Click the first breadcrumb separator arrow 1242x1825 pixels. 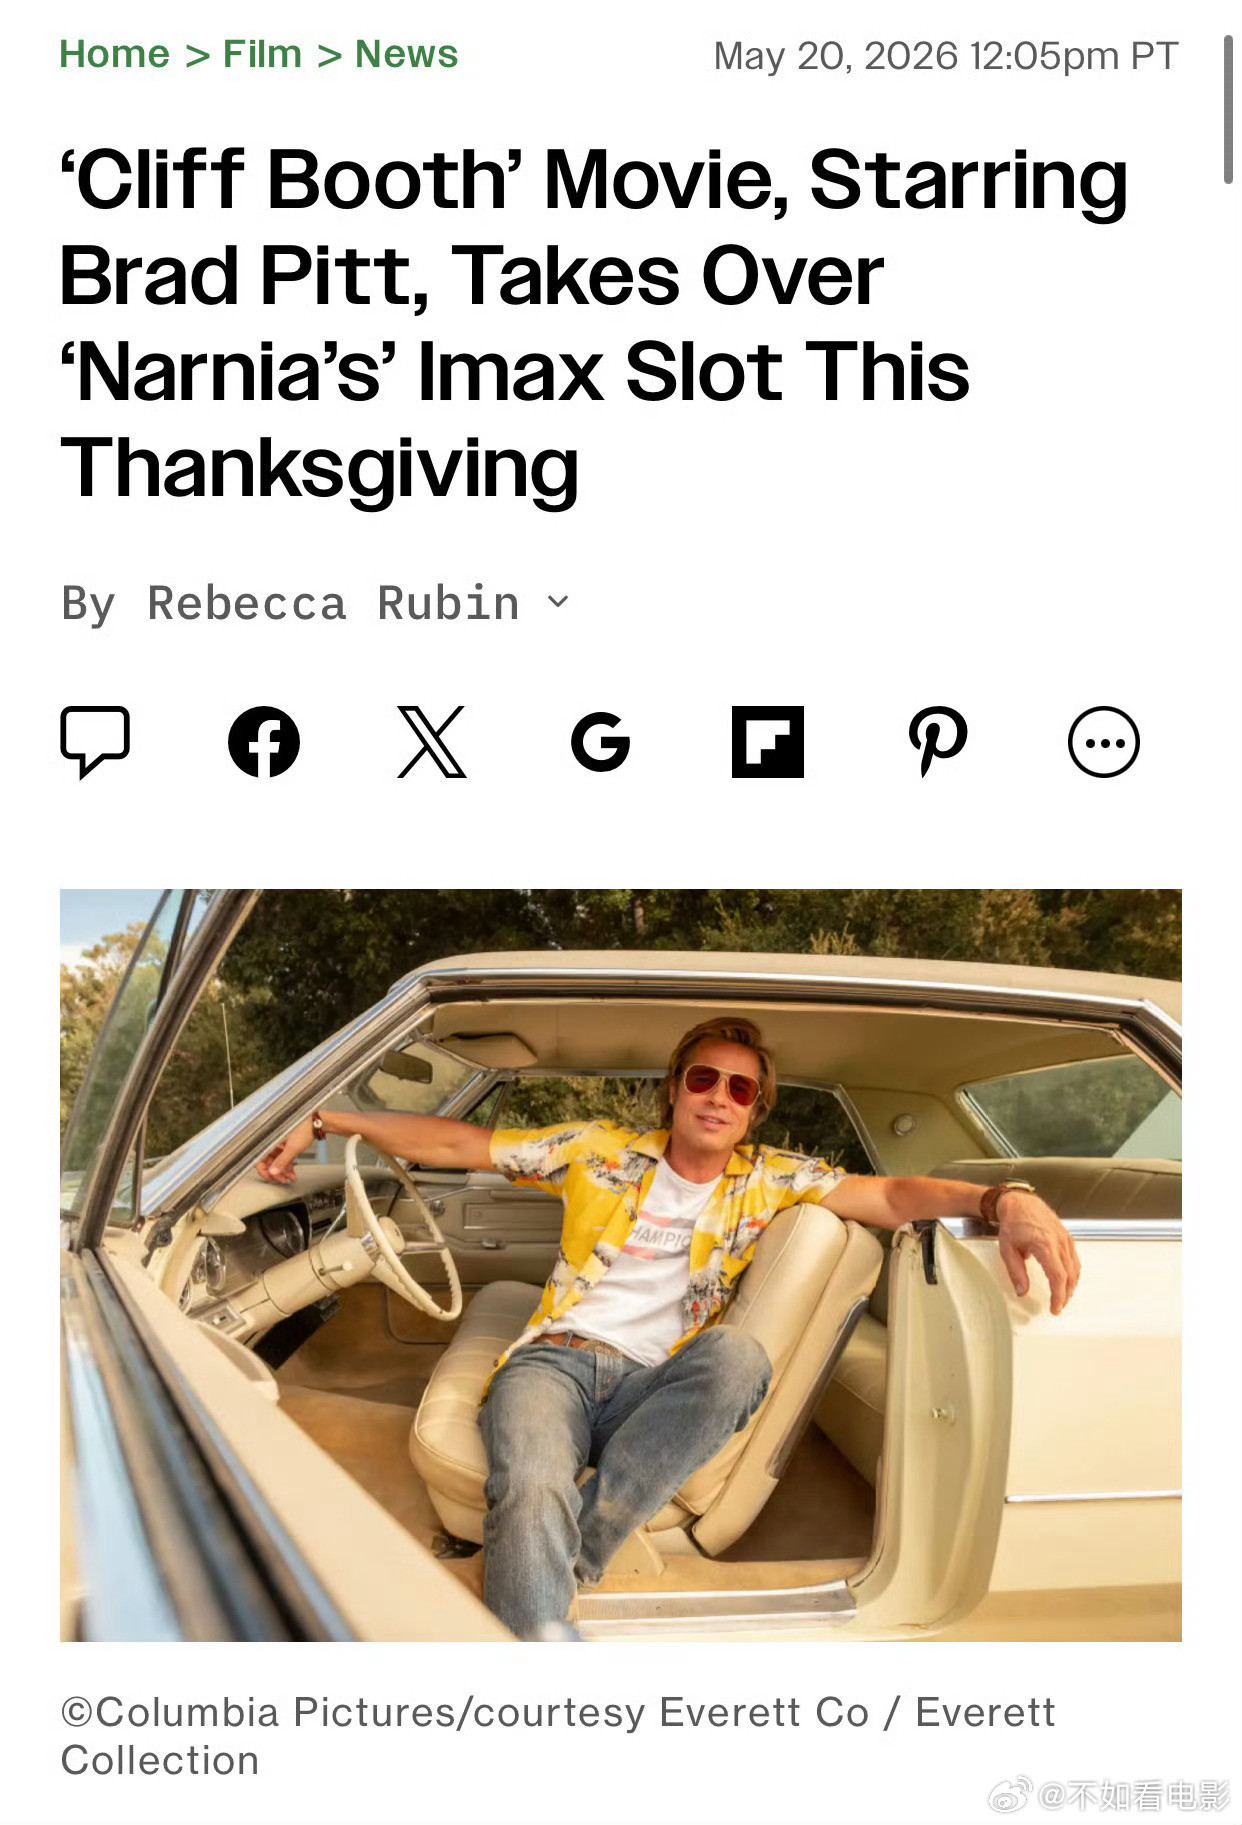pyautogui.click(x=197, y=56)
